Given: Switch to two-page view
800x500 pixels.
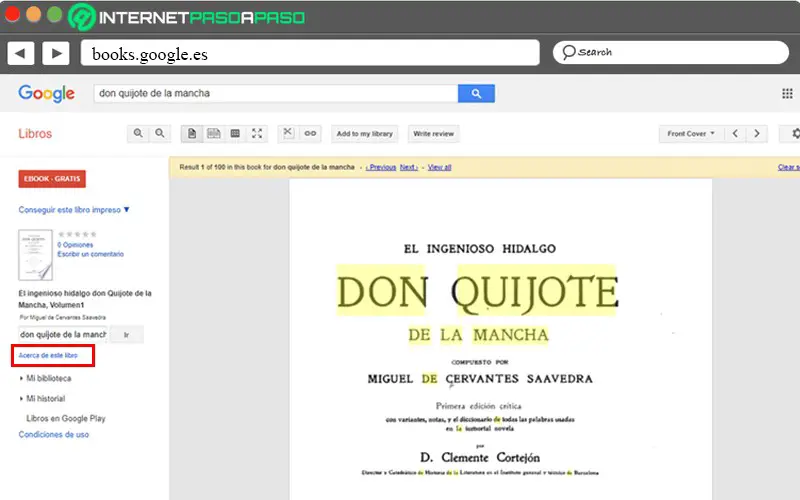Looking at the screenshot, I should (213, 133).
